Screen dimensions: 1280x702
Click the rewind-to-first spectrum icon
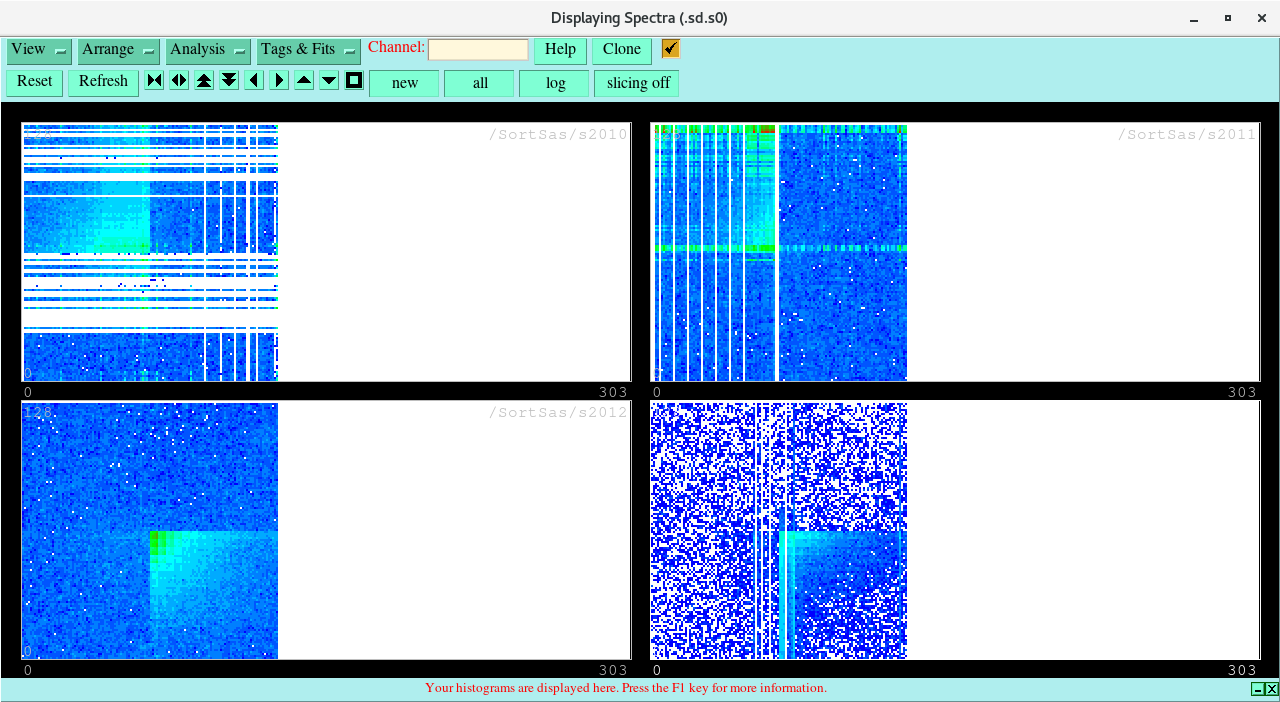(x=153, y=80)
